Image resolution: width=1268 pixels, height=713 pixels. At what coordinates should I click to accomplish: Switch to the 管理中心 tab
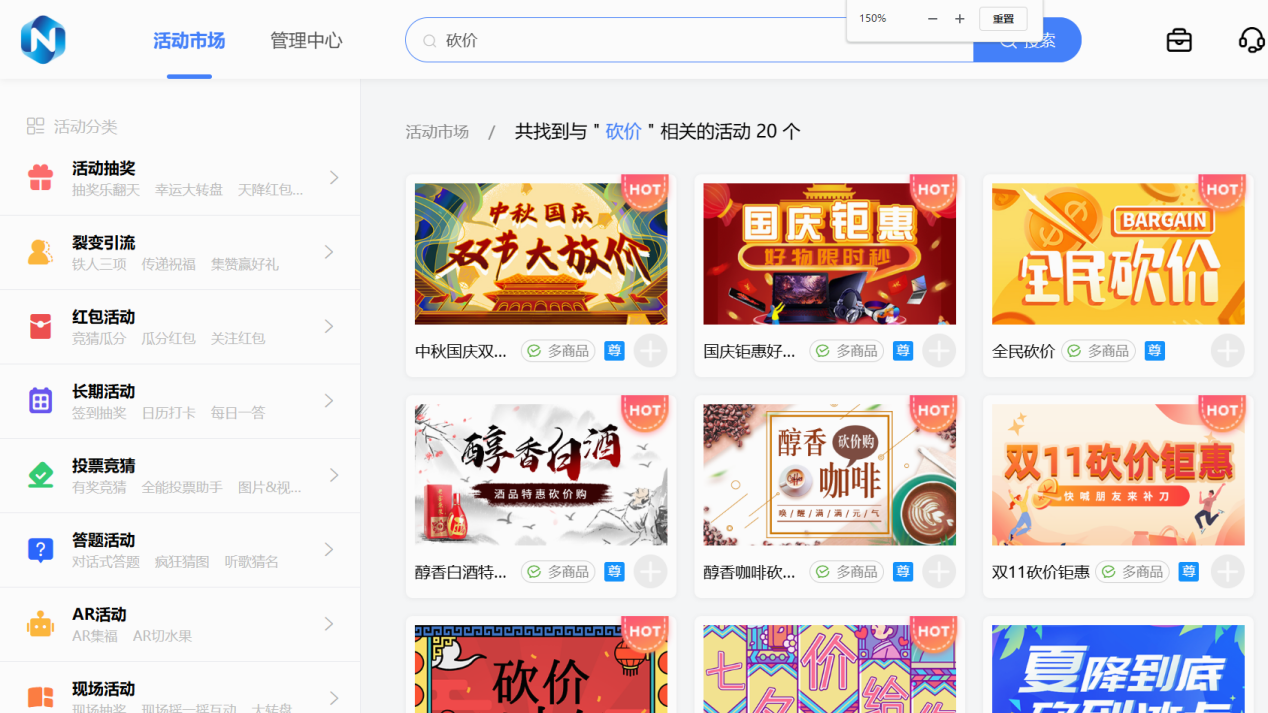[x=306, y=41]
